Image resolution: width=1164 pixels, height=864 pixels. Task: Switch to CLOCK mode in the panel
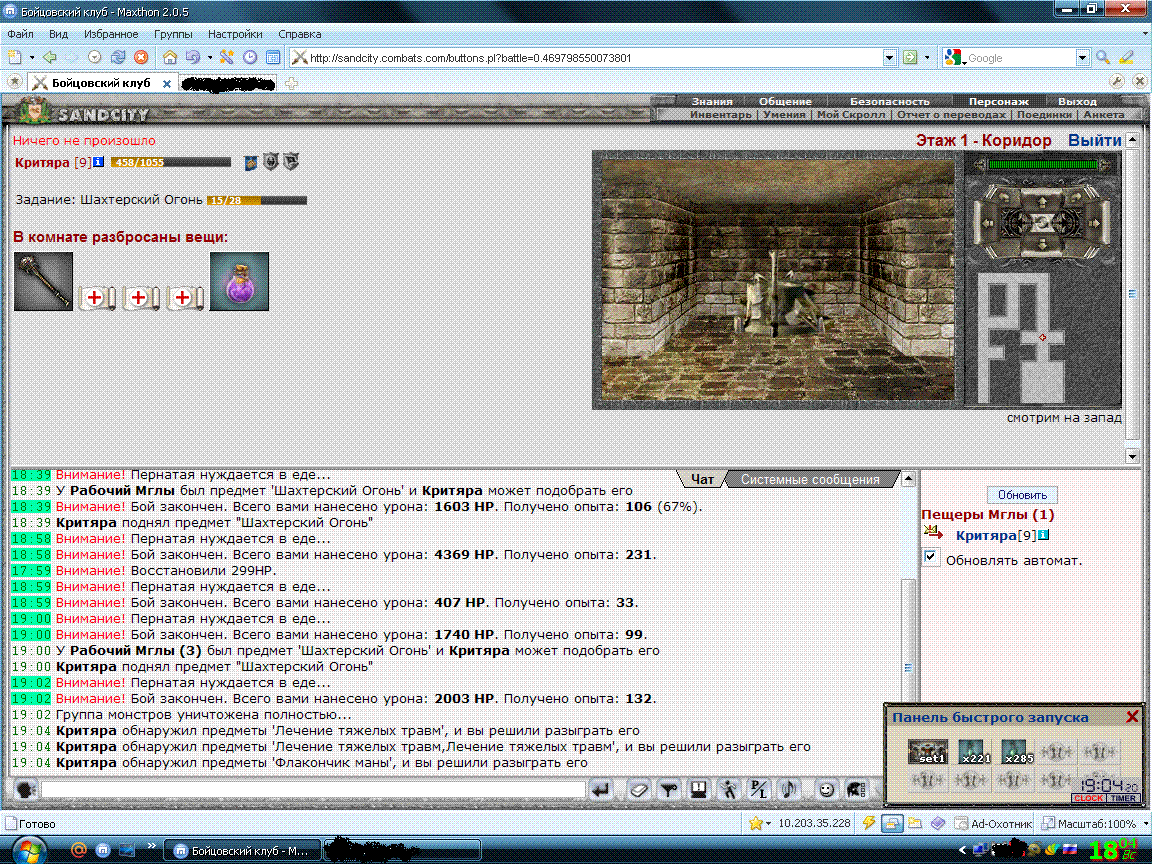coord(1088,799)
